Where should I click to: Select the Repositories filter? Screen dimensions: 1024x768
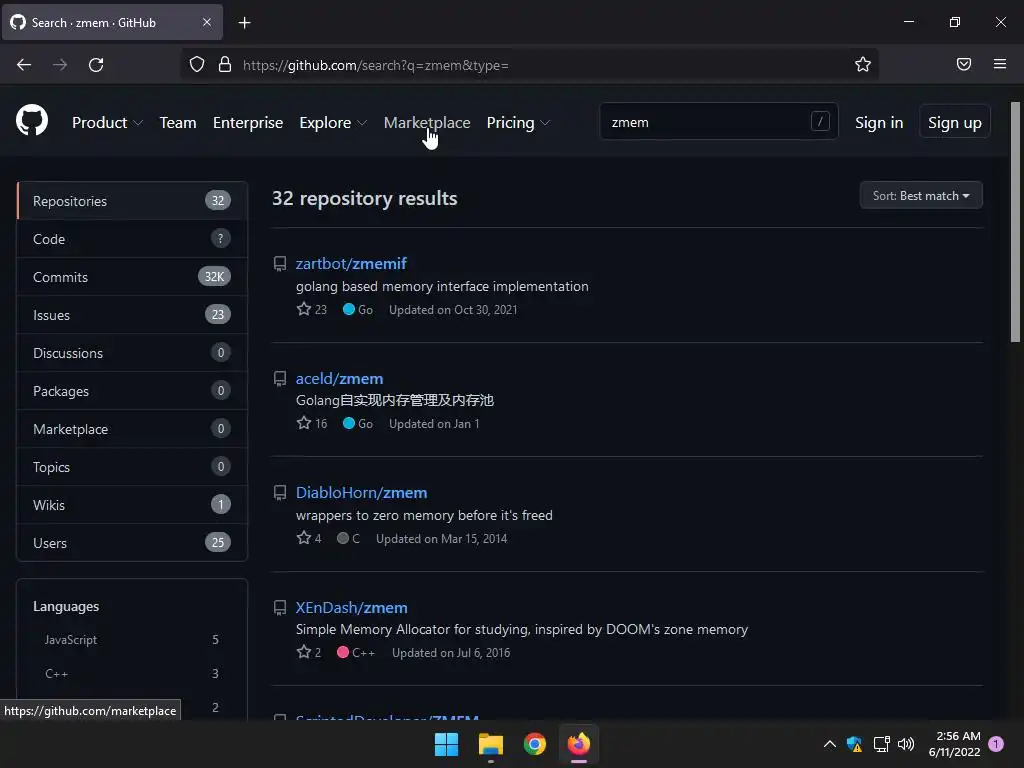132,201
